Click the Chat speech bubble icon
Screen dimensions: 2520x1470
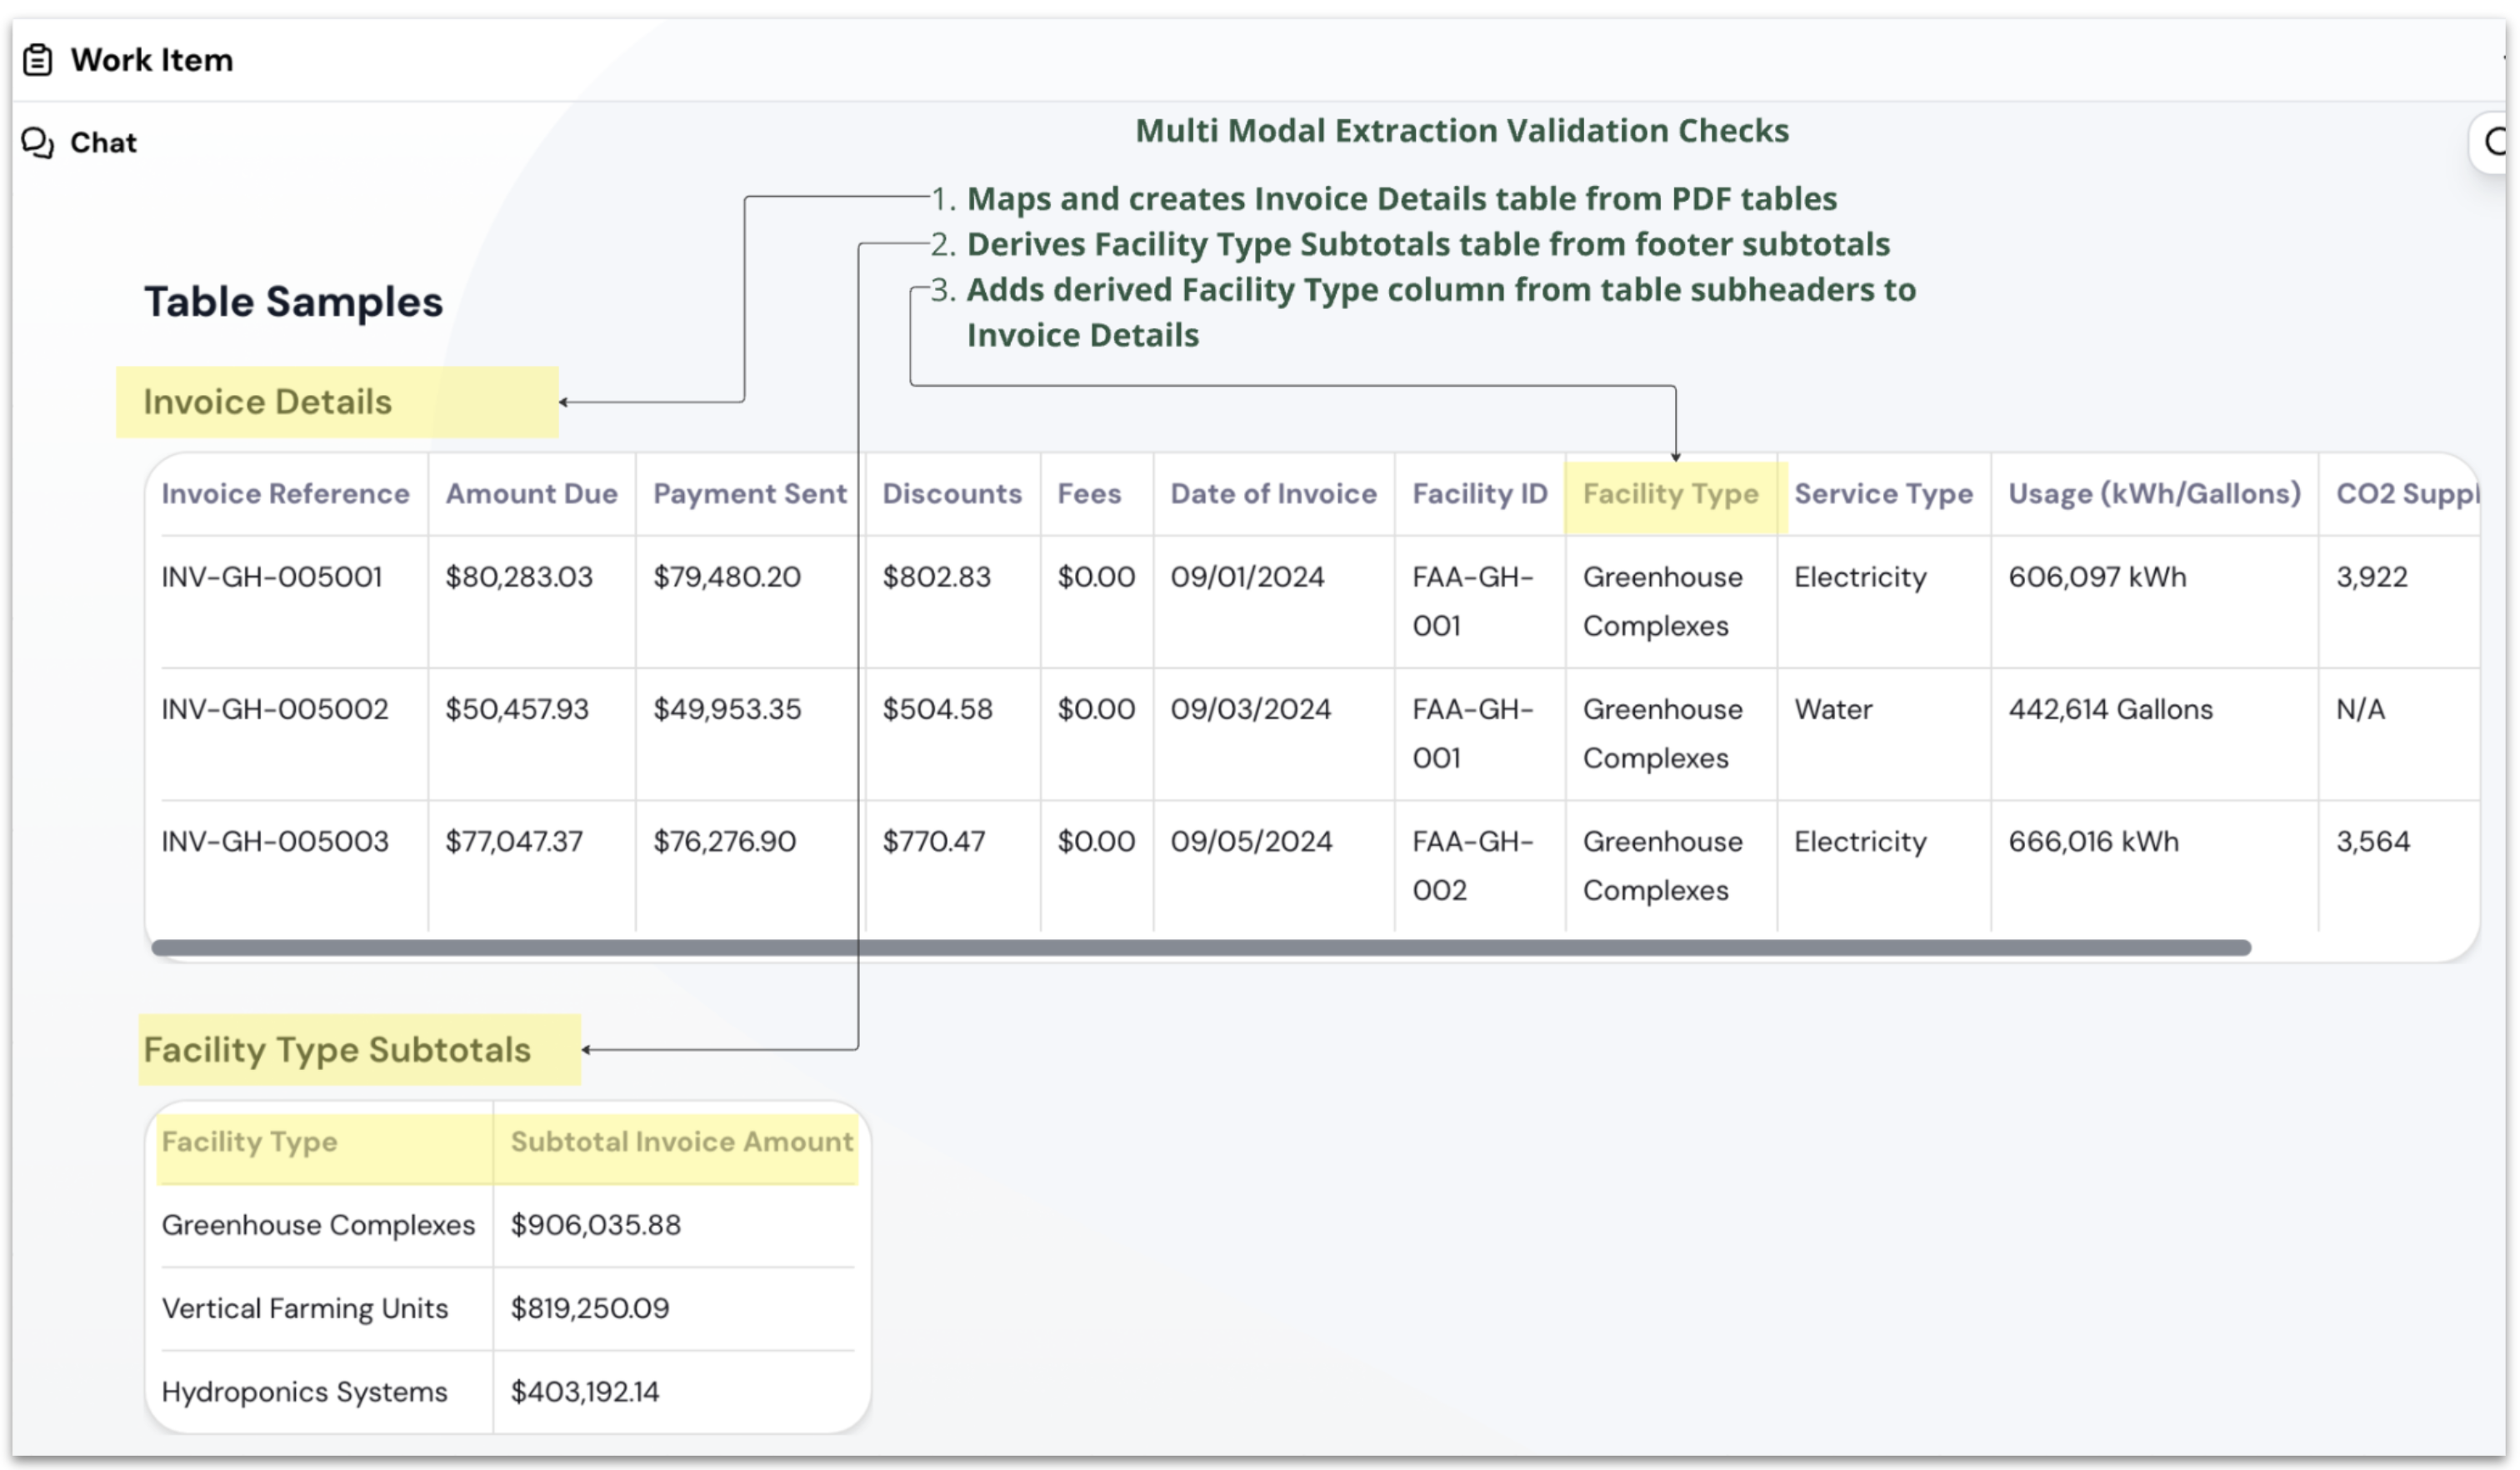pyautogui.click(x=38, y=143)
